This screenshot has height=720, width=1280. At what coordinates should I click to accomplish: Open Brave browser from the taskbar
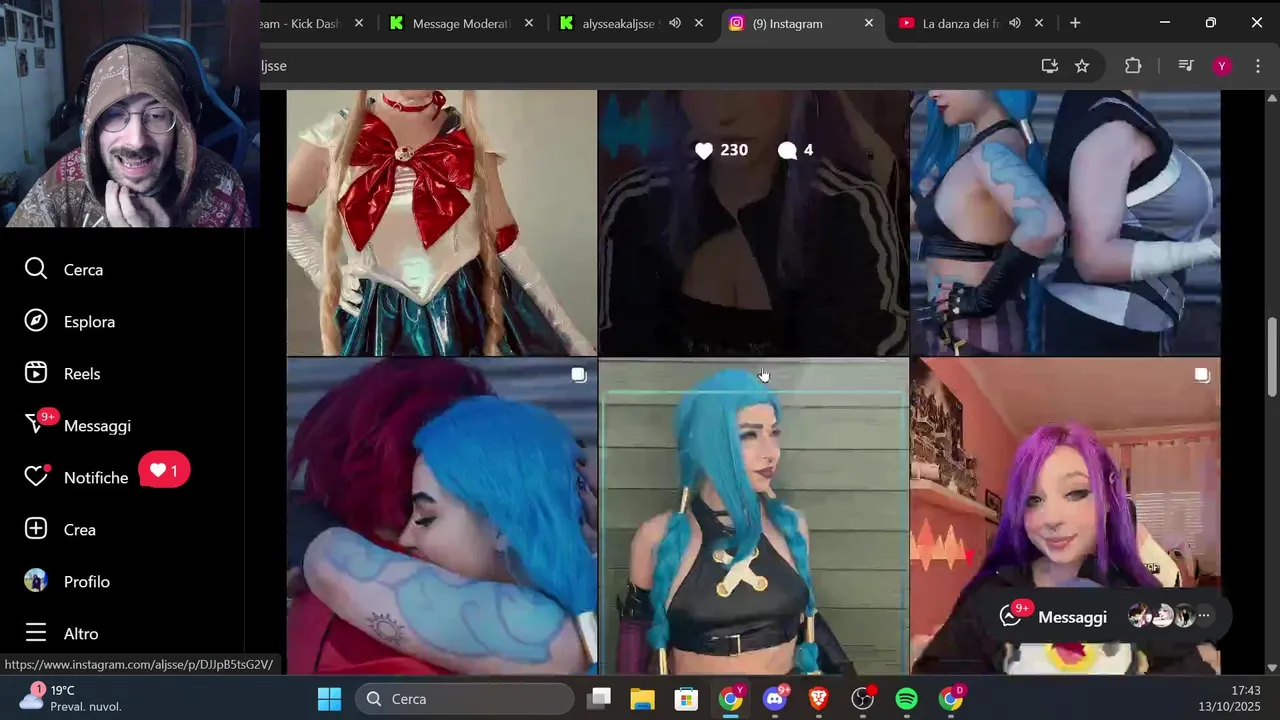(819, 699)
